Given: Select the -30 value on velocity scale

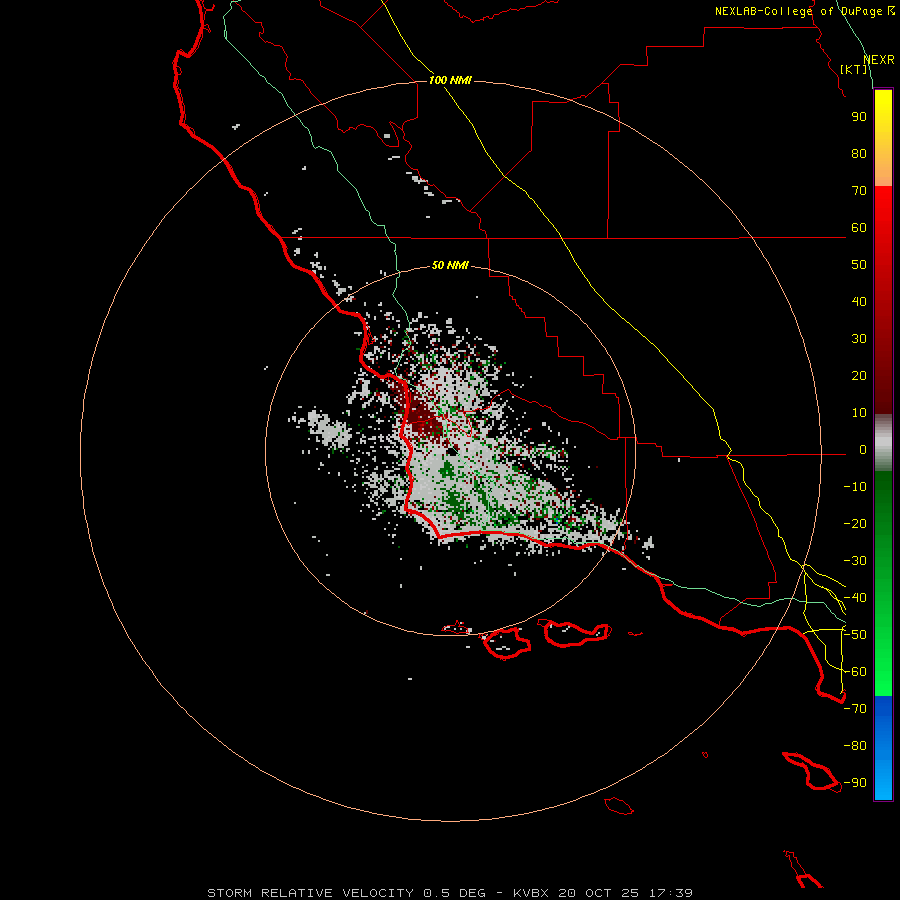Looking at the screenshot, I should coord(855,561).
